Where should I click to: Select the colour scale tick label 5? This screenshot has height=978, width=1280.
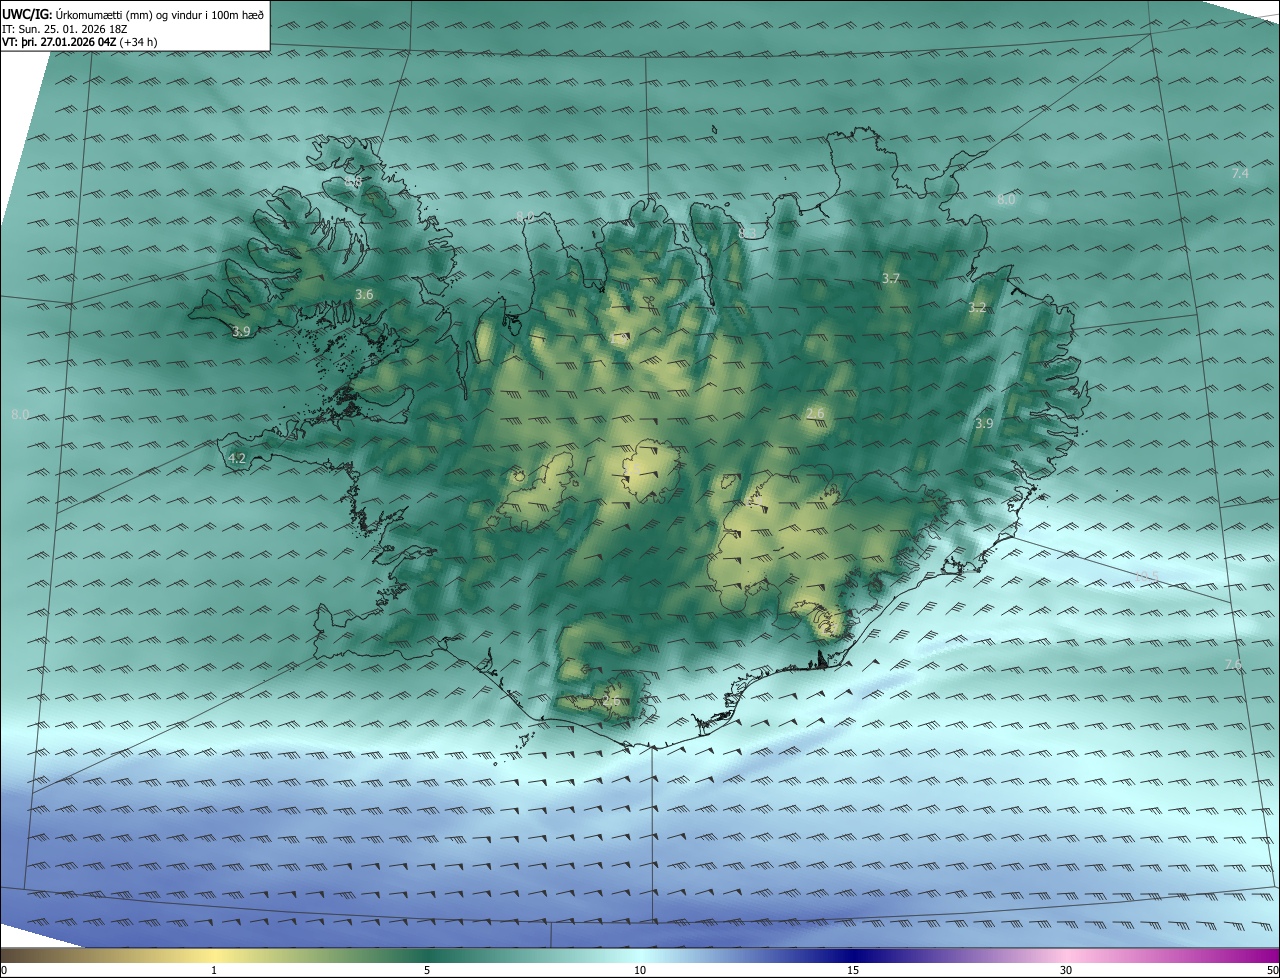pyautogui.click(x=427, y=970)
